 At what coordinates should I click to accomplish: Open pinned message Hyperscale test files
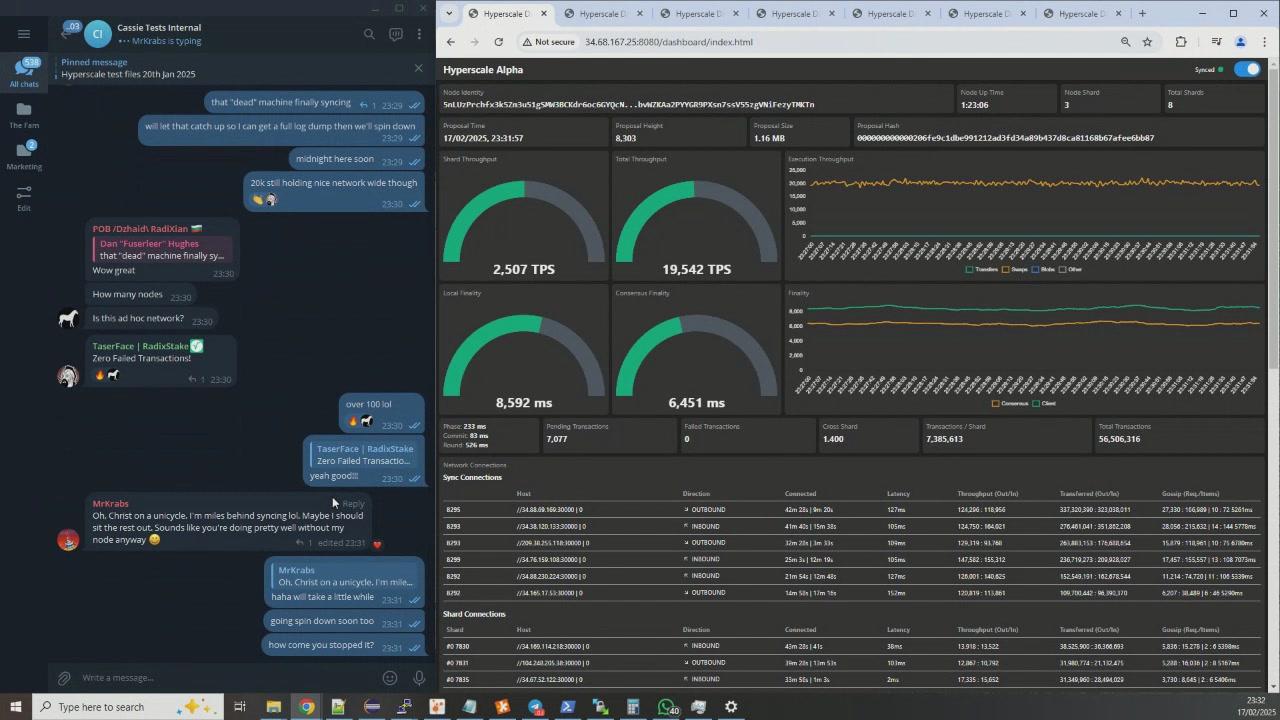point(235,68)
